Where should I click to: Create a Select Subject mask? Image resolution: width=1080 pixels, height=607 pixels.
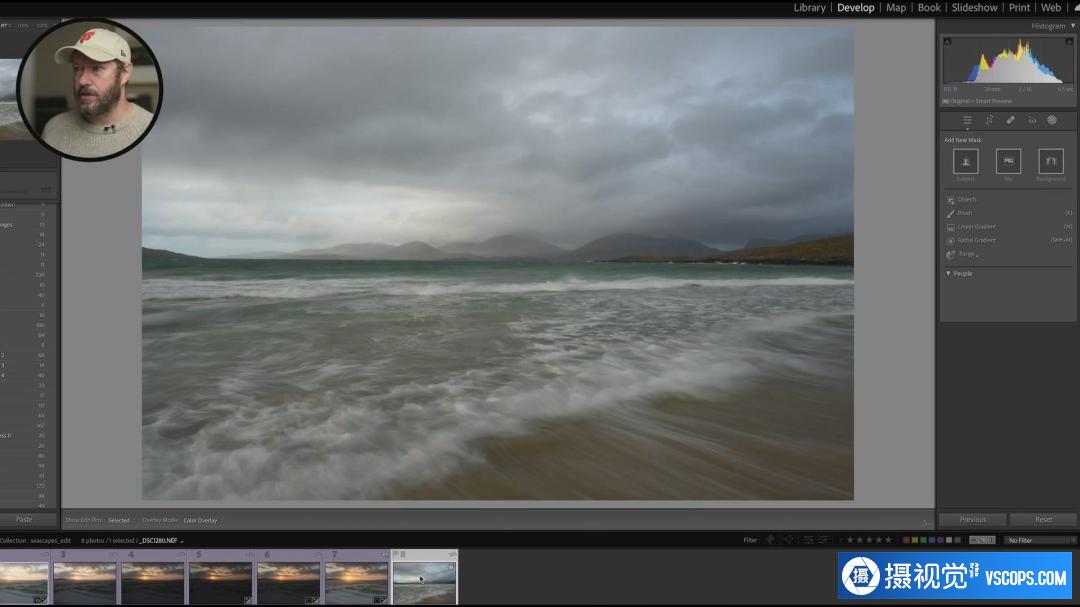tap(966, 161)
